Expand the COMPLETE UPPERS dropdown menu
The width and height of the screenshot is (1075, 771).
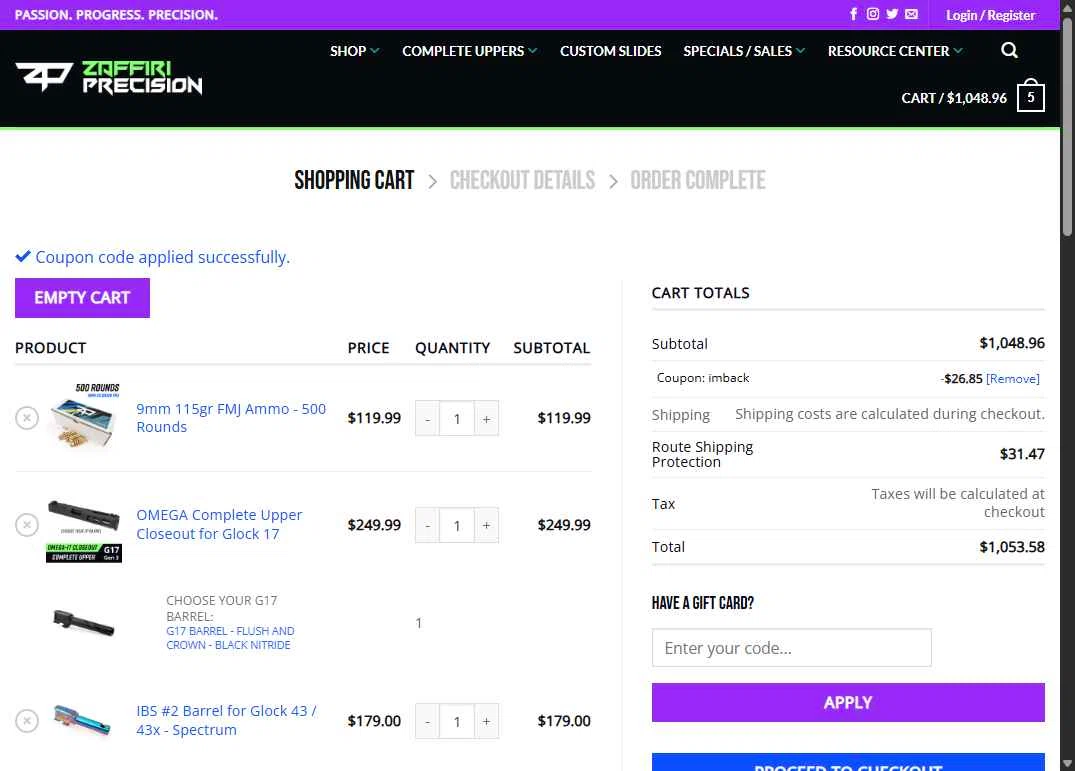pyautogui.click(x=470, y=51)
